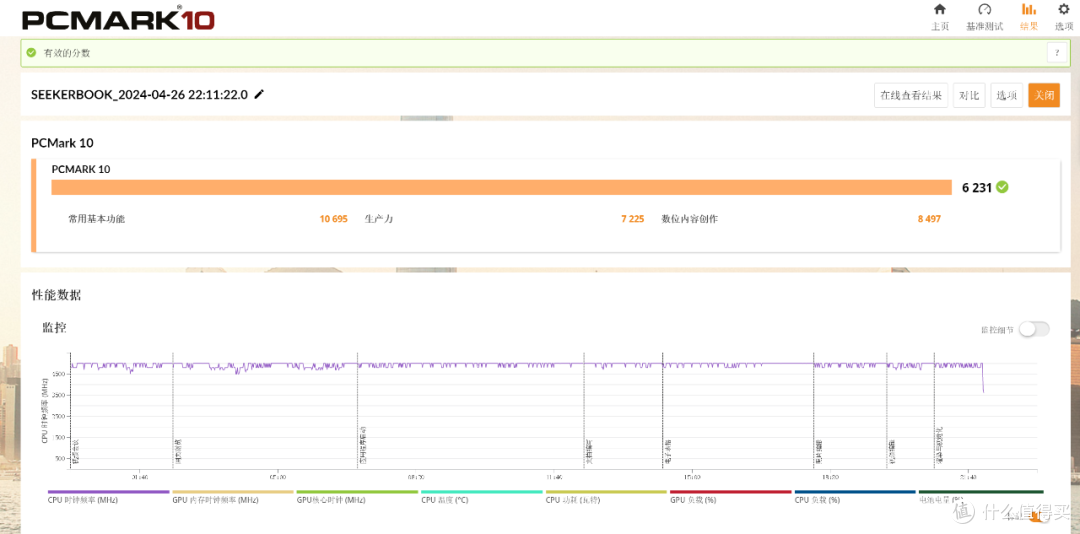The height and width of the screenshot is (534, 1080).
Task: Click the overall score 6 231
Action: coord(977,187)
